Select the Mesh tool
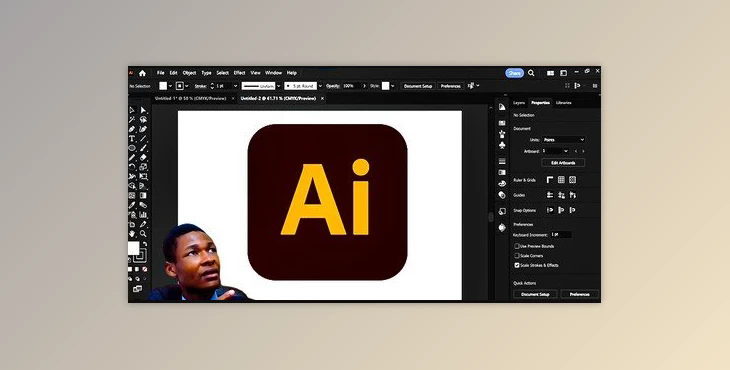Image resolution: width=730 pixels, height=370 pixels. click(x=132, y=195)
